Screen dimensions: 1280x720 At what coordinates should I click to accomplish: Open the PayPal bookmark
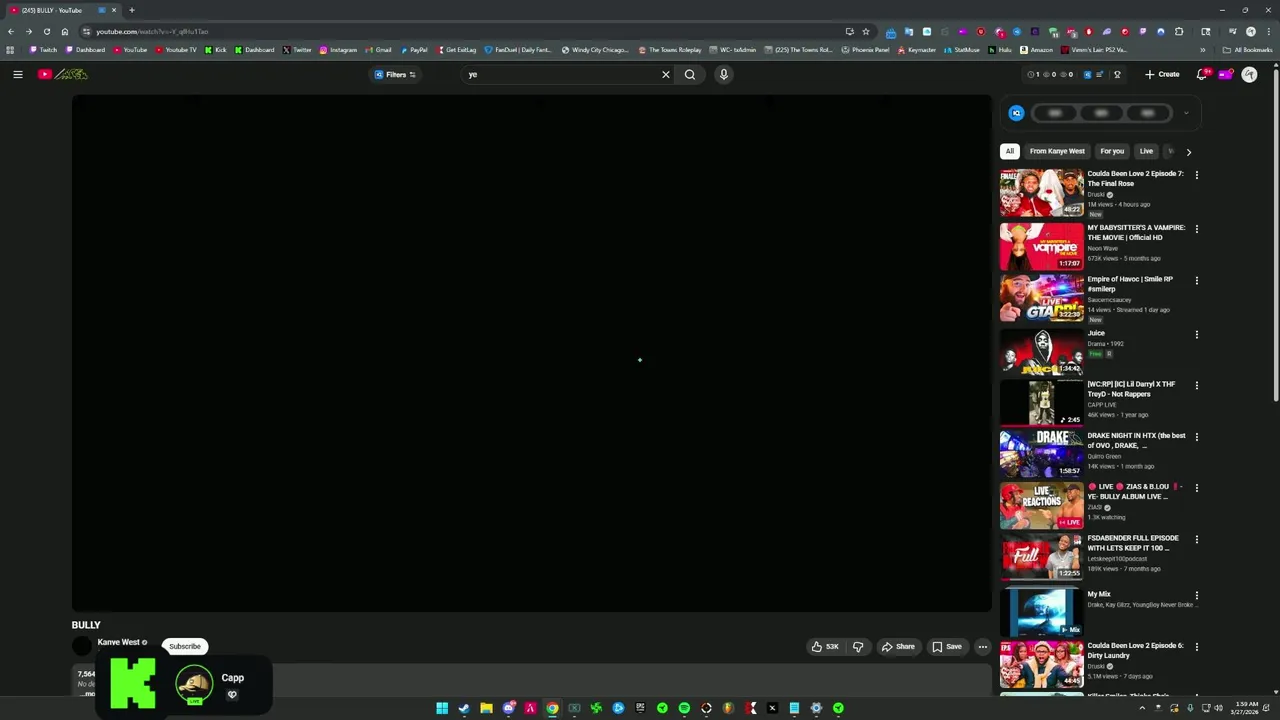pos(414,50)
